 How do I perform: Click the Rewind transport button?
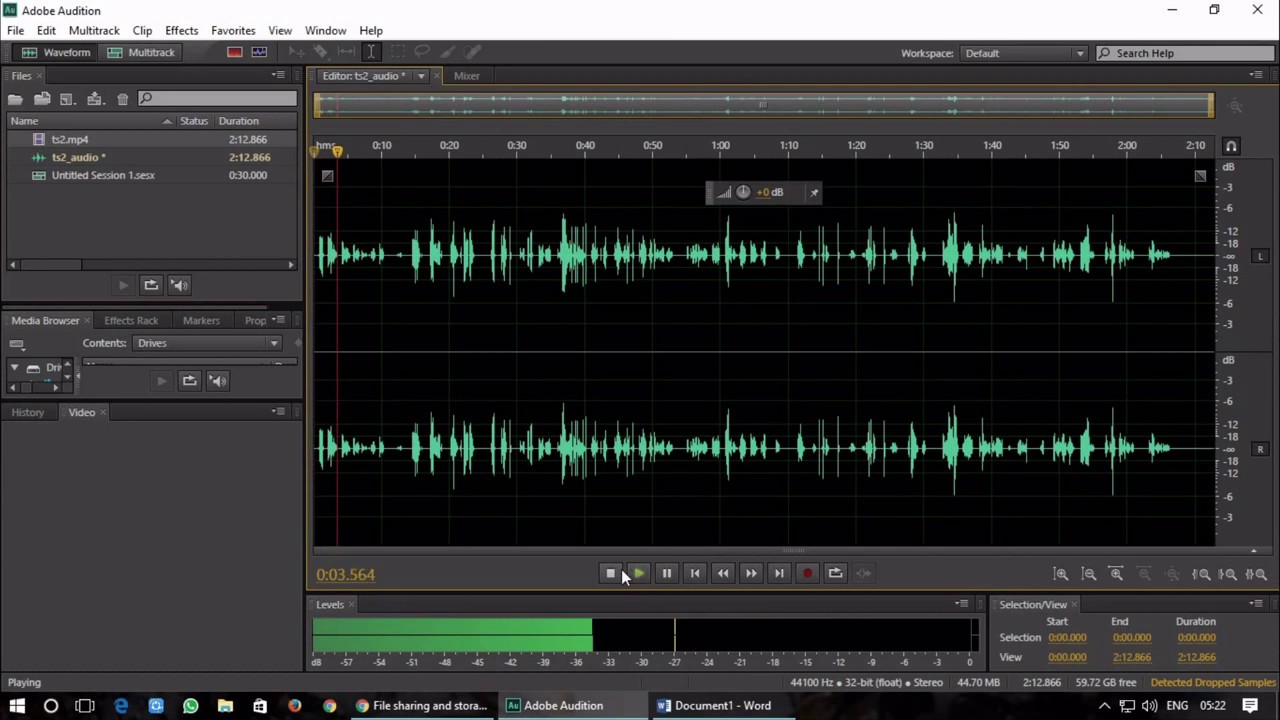[x=723, y=573]
